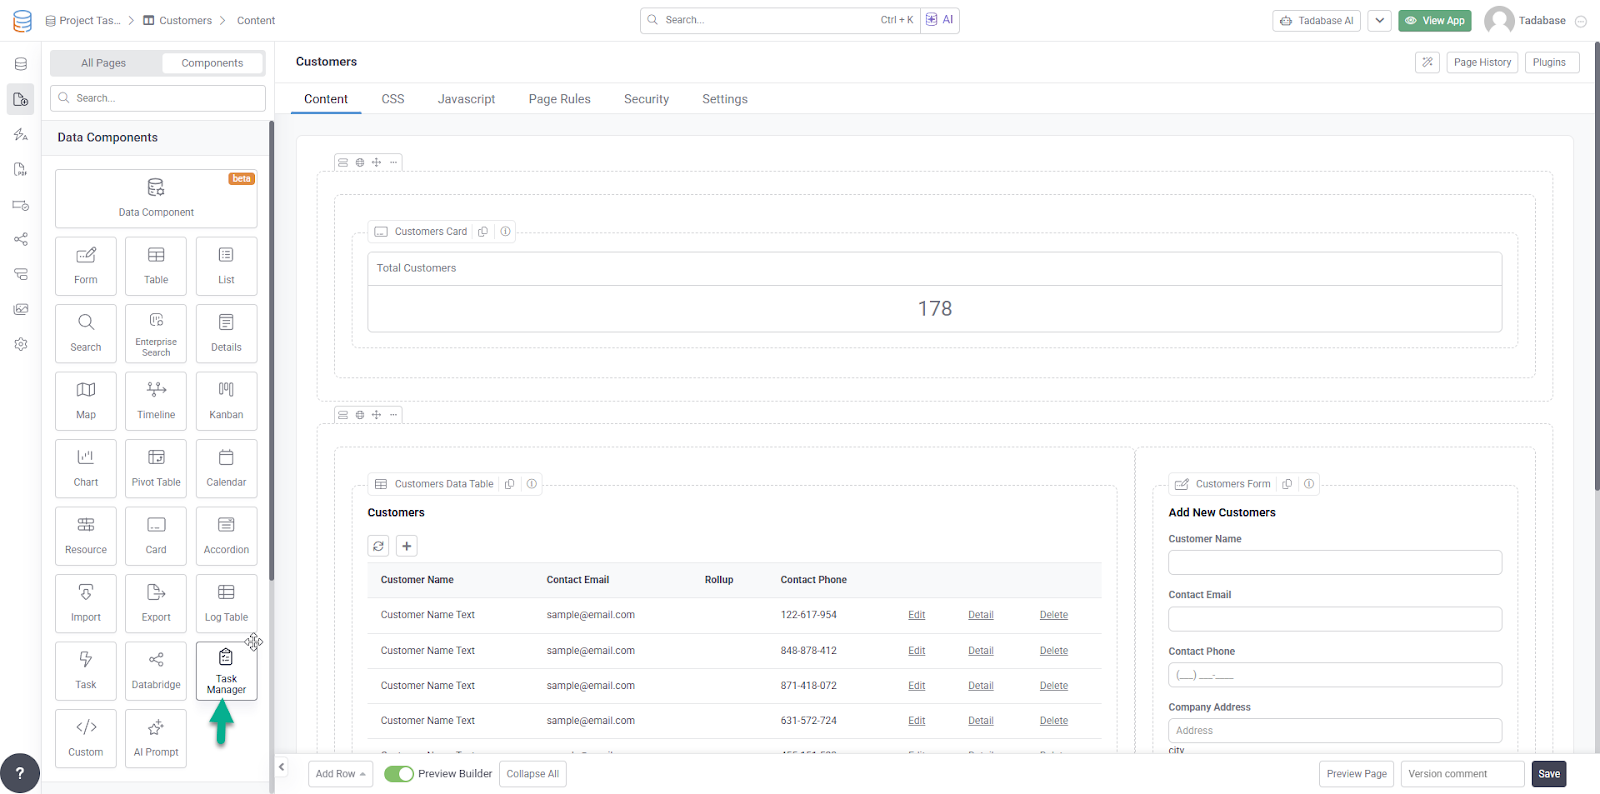Click the Save button
Screen dimensions: 1600x794
pos(1548,774)
